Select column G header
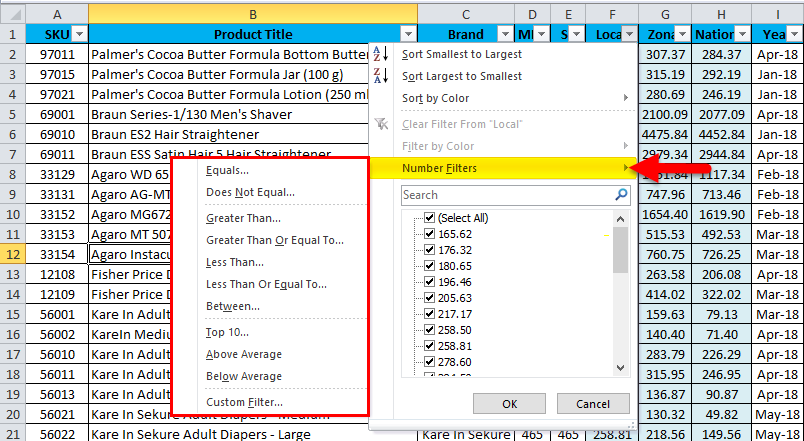 pos(665,14)
